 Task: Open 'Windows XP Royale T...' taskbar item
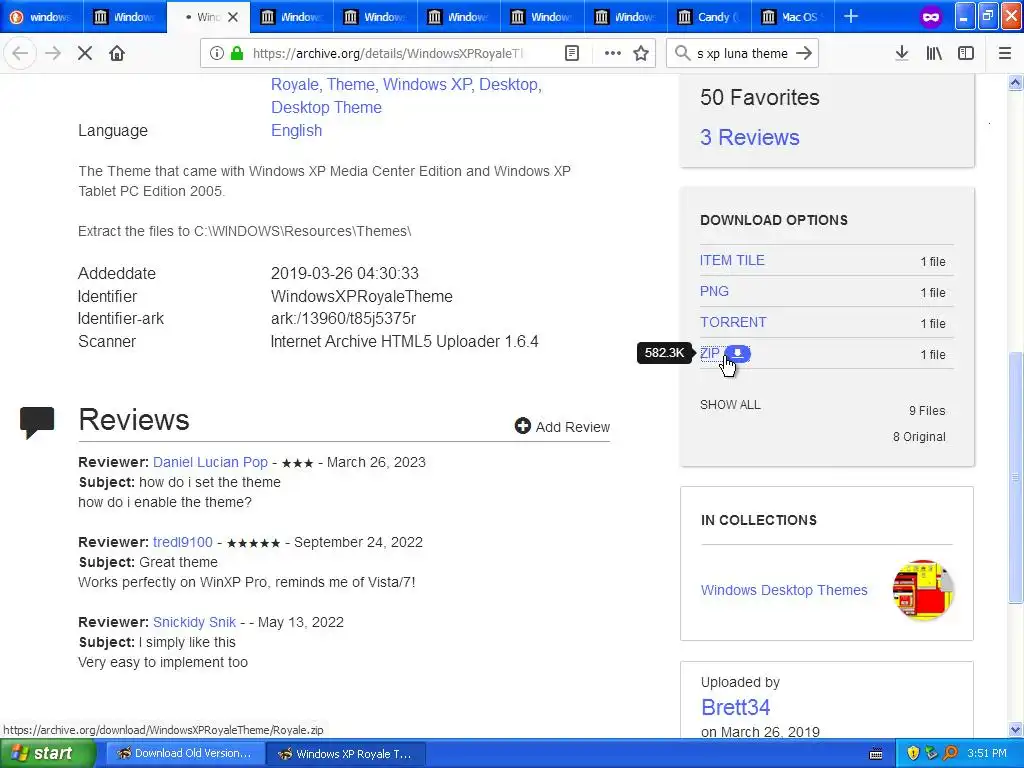click(346, 753)
